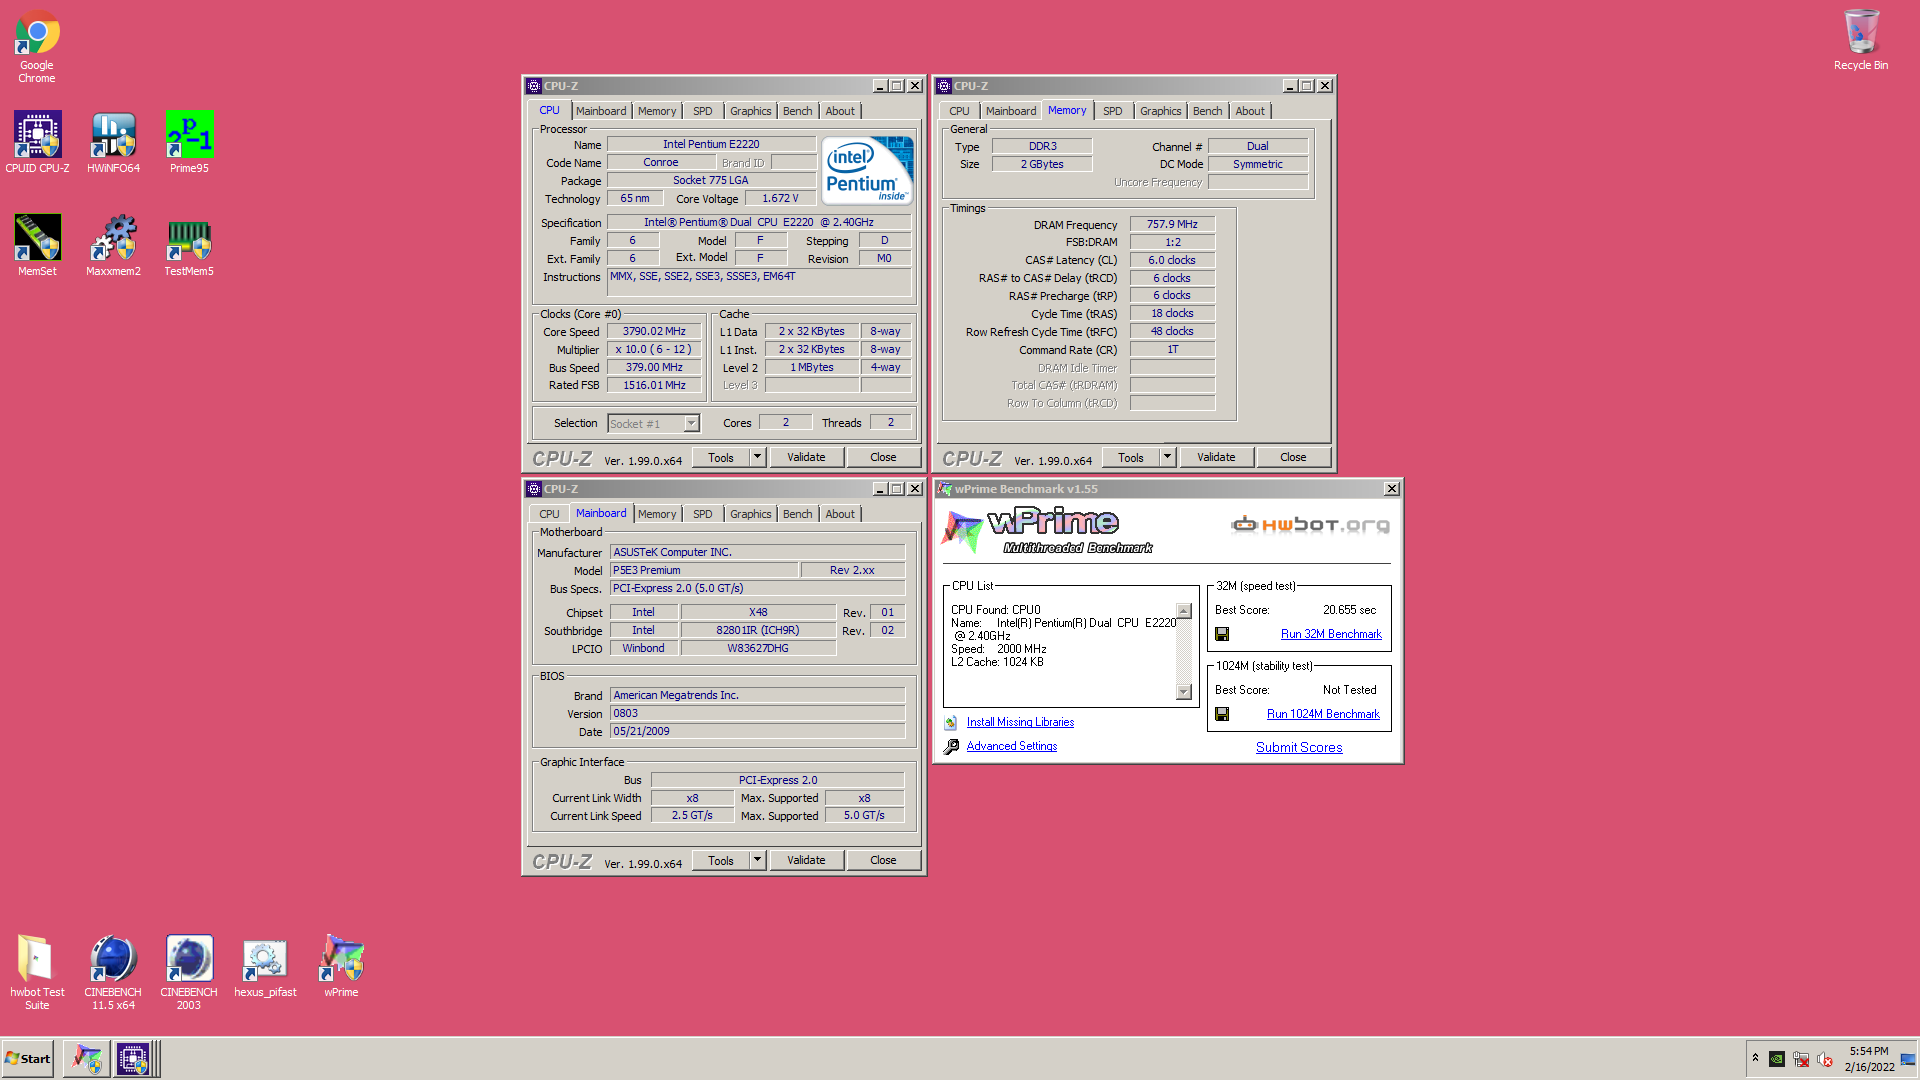Image resolution: width=1920 pixels, height=1080 pixels.
Task: Open wPrime desktop shortcut
Action: (341, 967)
